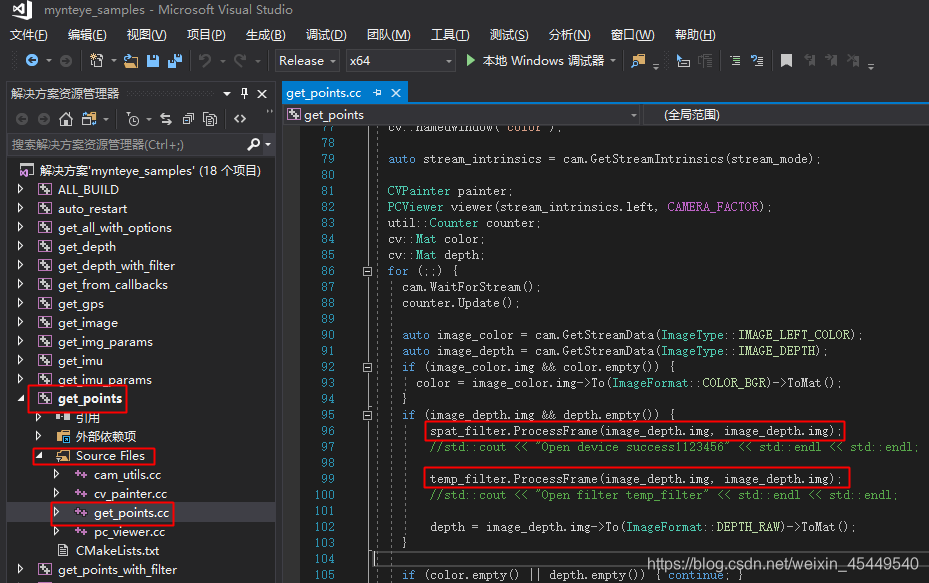This screenshot has width=929, height=583.
Task: Collapse the get_points project node
Action: coord(21,398)
